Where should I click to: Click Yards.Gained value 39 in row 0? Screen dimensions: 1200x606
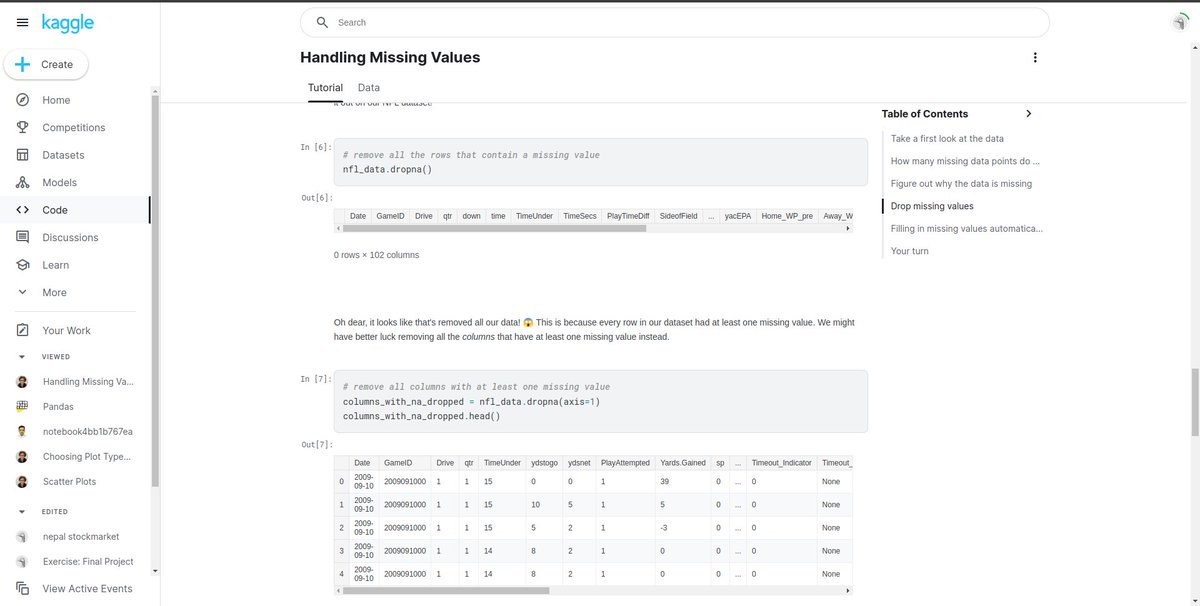[x=665, y=482]
